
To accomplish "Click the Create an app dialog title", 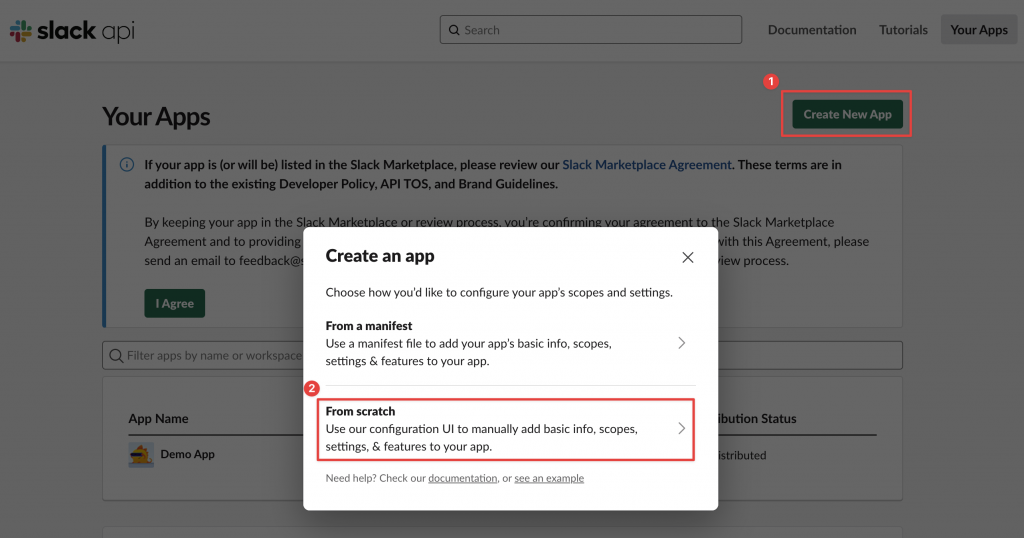I will (380, 256).
